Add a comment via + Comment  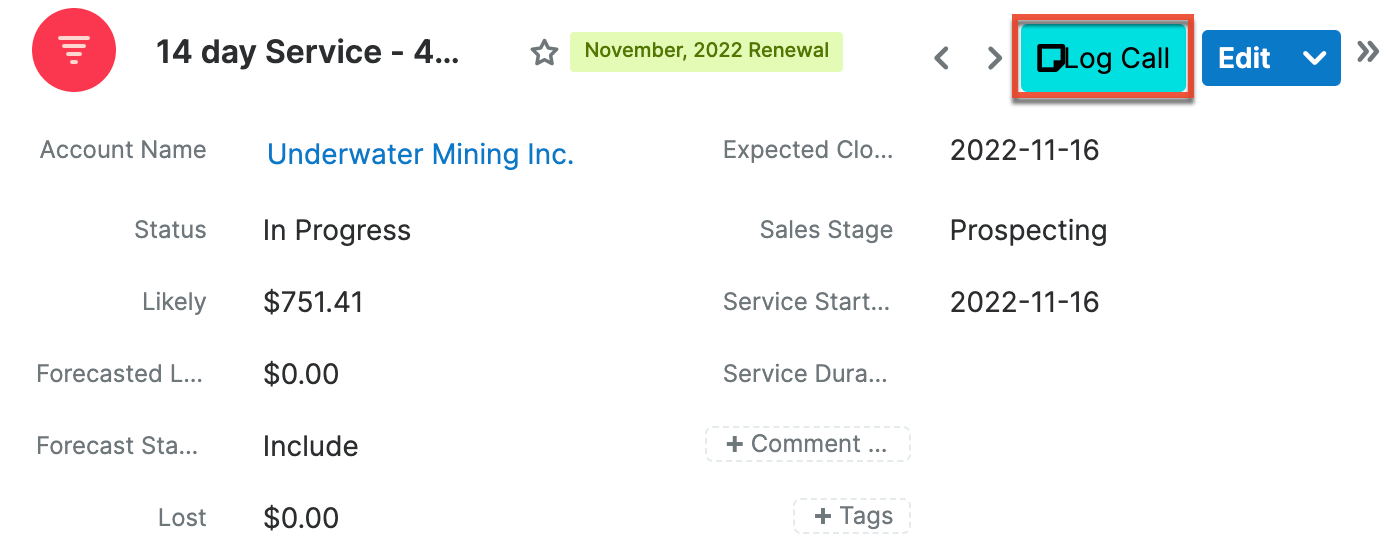(x=808, y=444)
